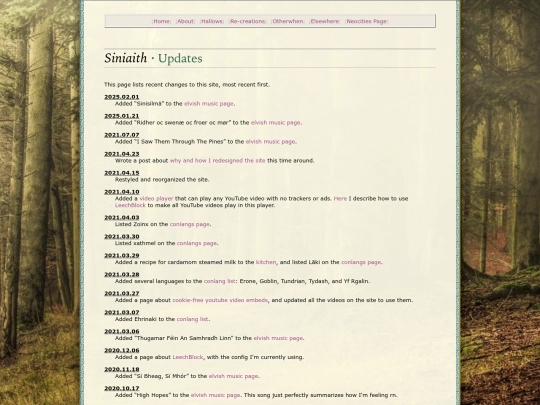The image size is (540, 405).
Task: Select the date 2021.07.07
Action: tap(122, 135)
